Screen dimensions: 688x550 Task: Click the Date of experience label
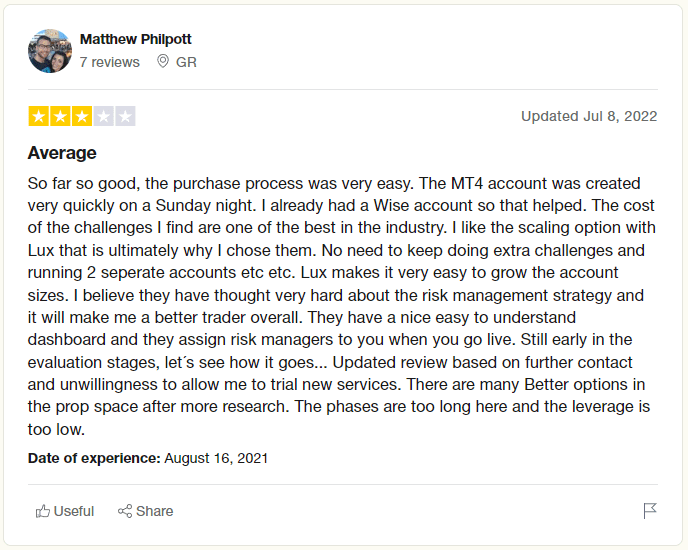coord(94,458)
